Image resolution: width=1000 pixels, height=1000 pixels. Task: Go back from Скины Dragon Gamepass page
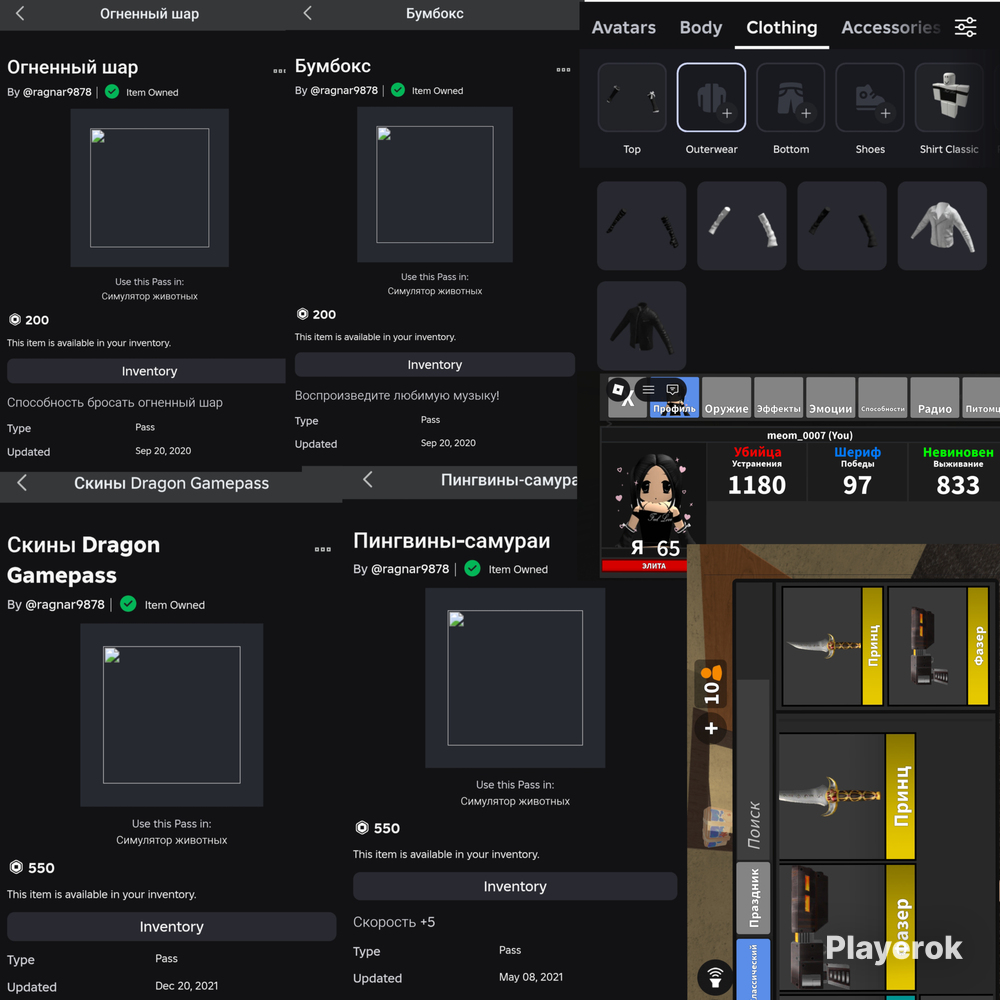tap(22, 483)
